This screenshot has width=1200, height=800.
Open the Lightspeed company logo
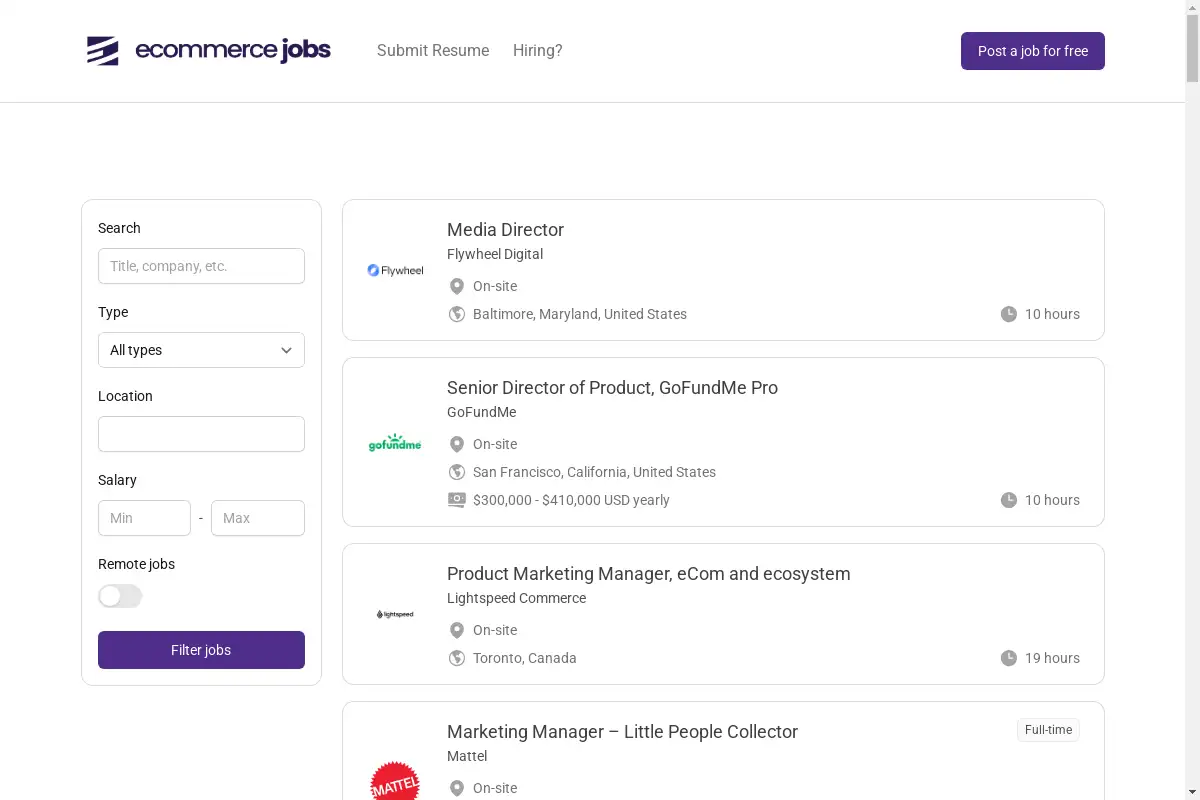tap(395, 614)
